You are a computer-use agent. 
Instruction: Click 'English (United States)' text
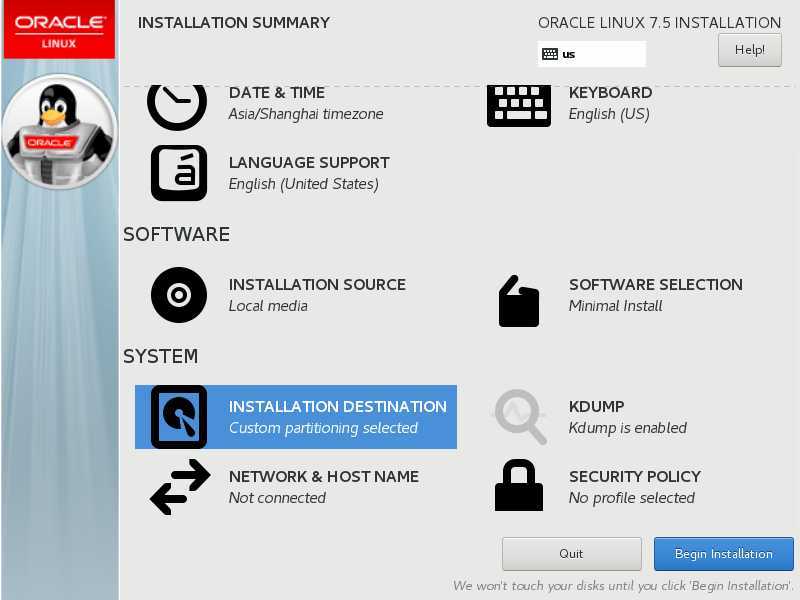pyautogui.click(x=304, y=184)
